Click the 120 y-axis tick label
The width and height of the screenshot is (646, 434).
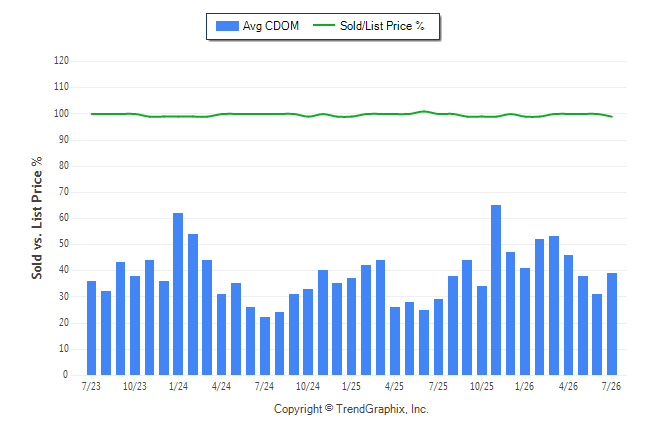(x=61, y=61)
